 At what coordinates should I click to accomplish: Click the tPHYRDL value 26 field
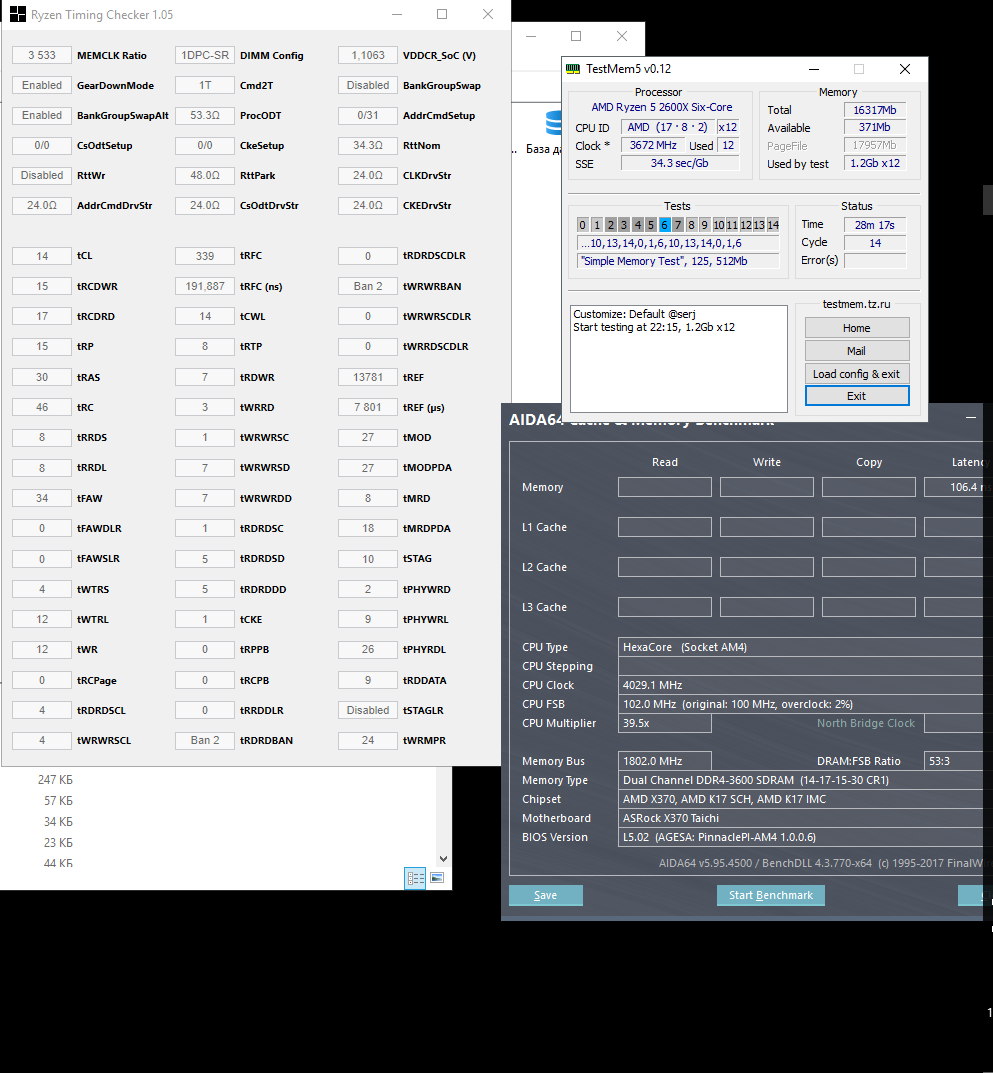[367, 649]
